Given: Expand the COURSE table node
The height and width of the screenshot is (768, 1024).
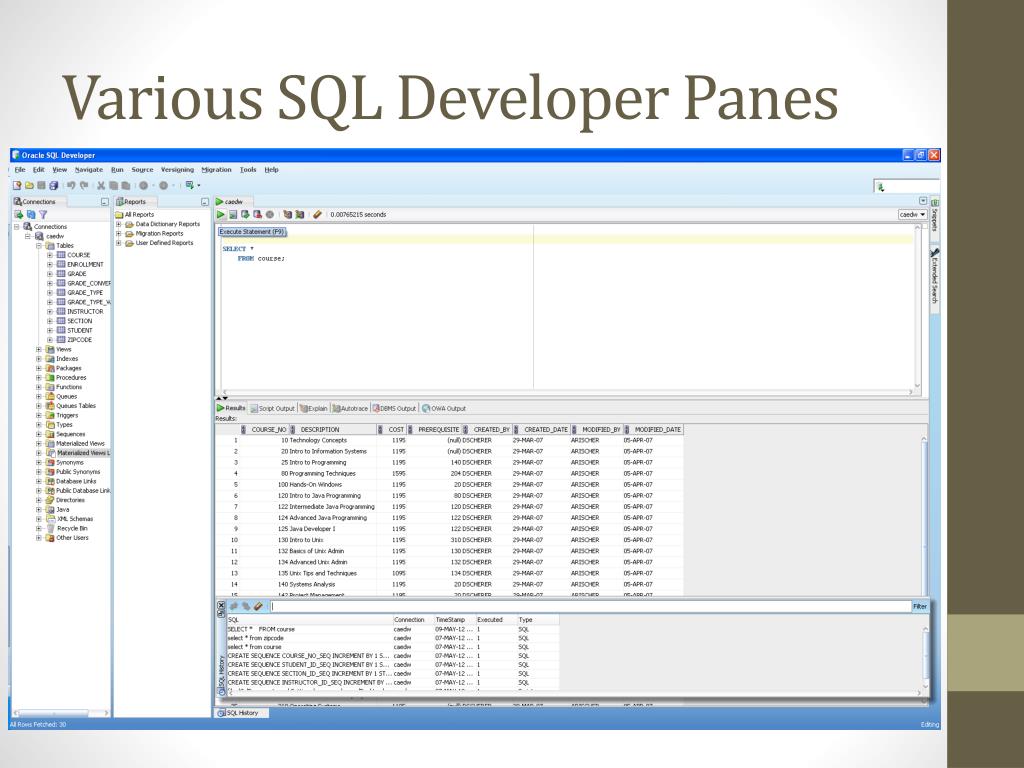Looking at the screenshot, I should pos(50,255).
